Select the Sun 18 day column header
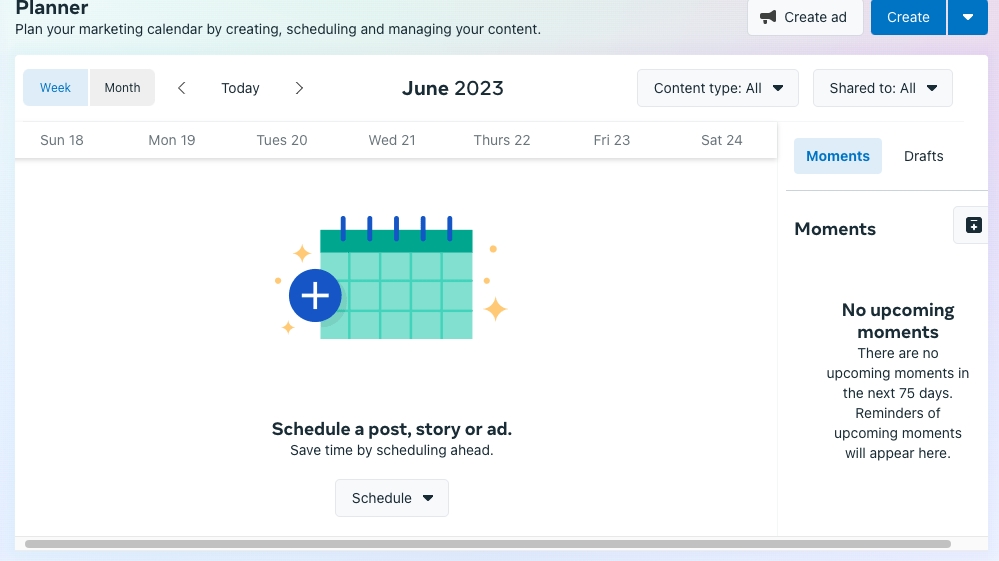This screenshot has height=561, width=999. (x=61, y=140)
